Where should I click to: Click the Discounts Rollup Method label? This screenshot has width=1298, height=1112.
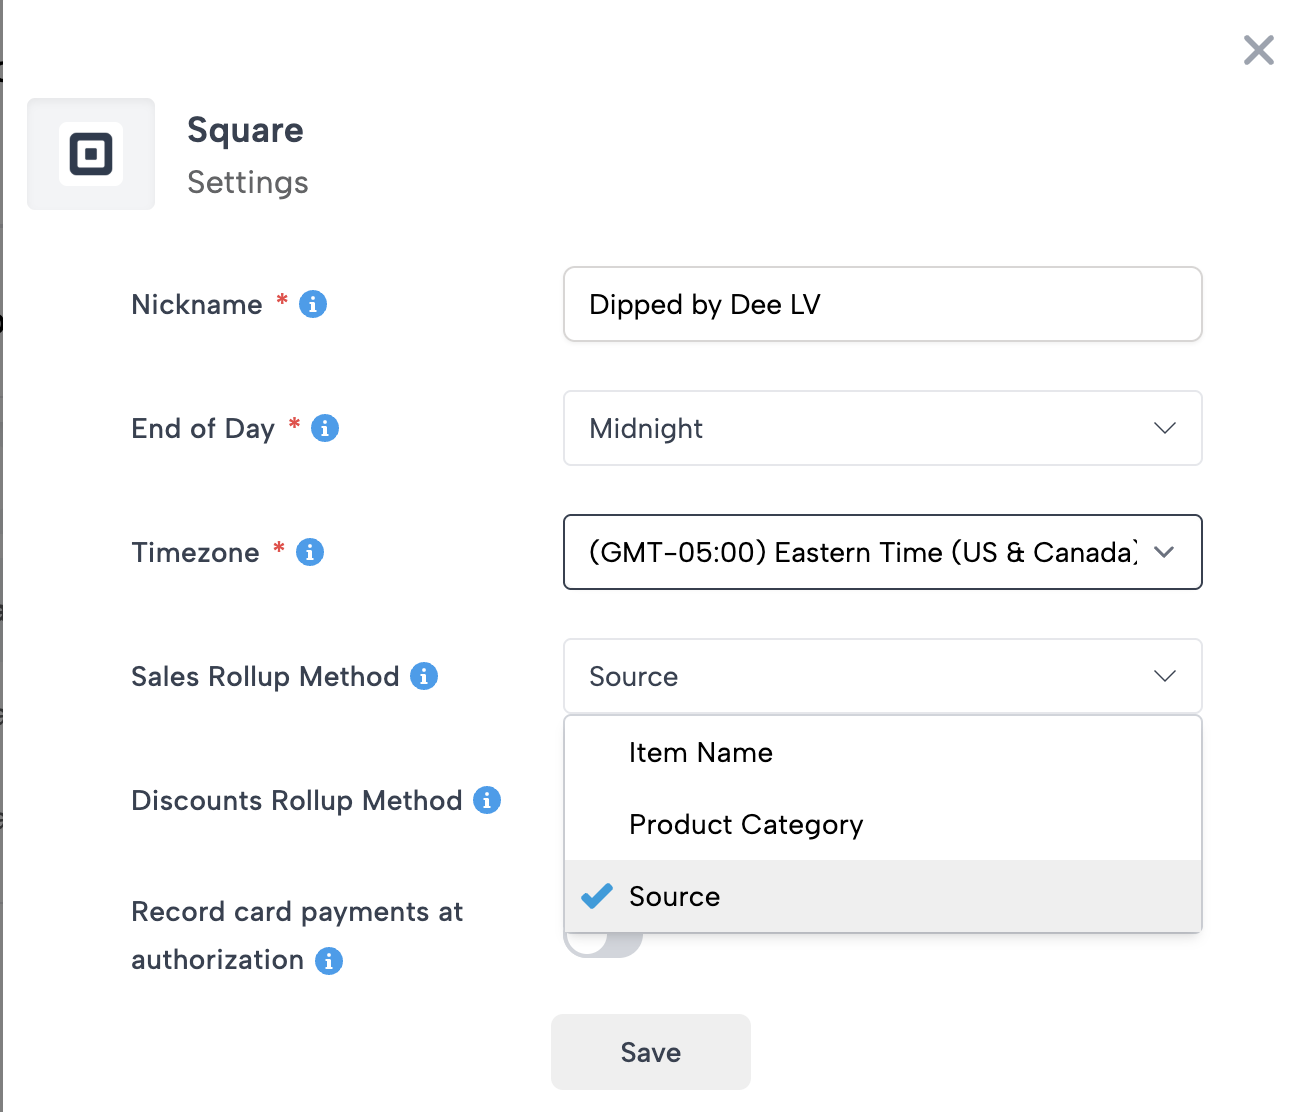click(x=296, y=800)
